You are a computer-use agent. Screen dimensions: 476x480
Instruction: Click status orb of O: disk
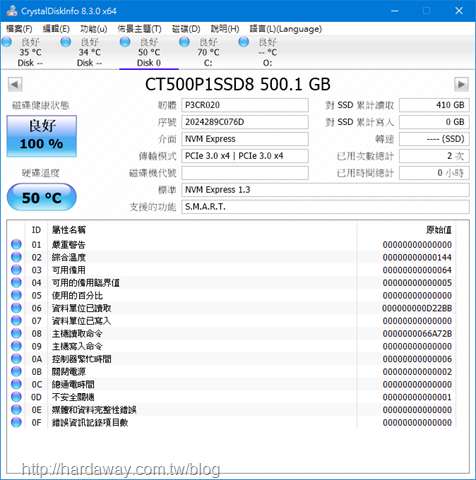coord(244,42)
